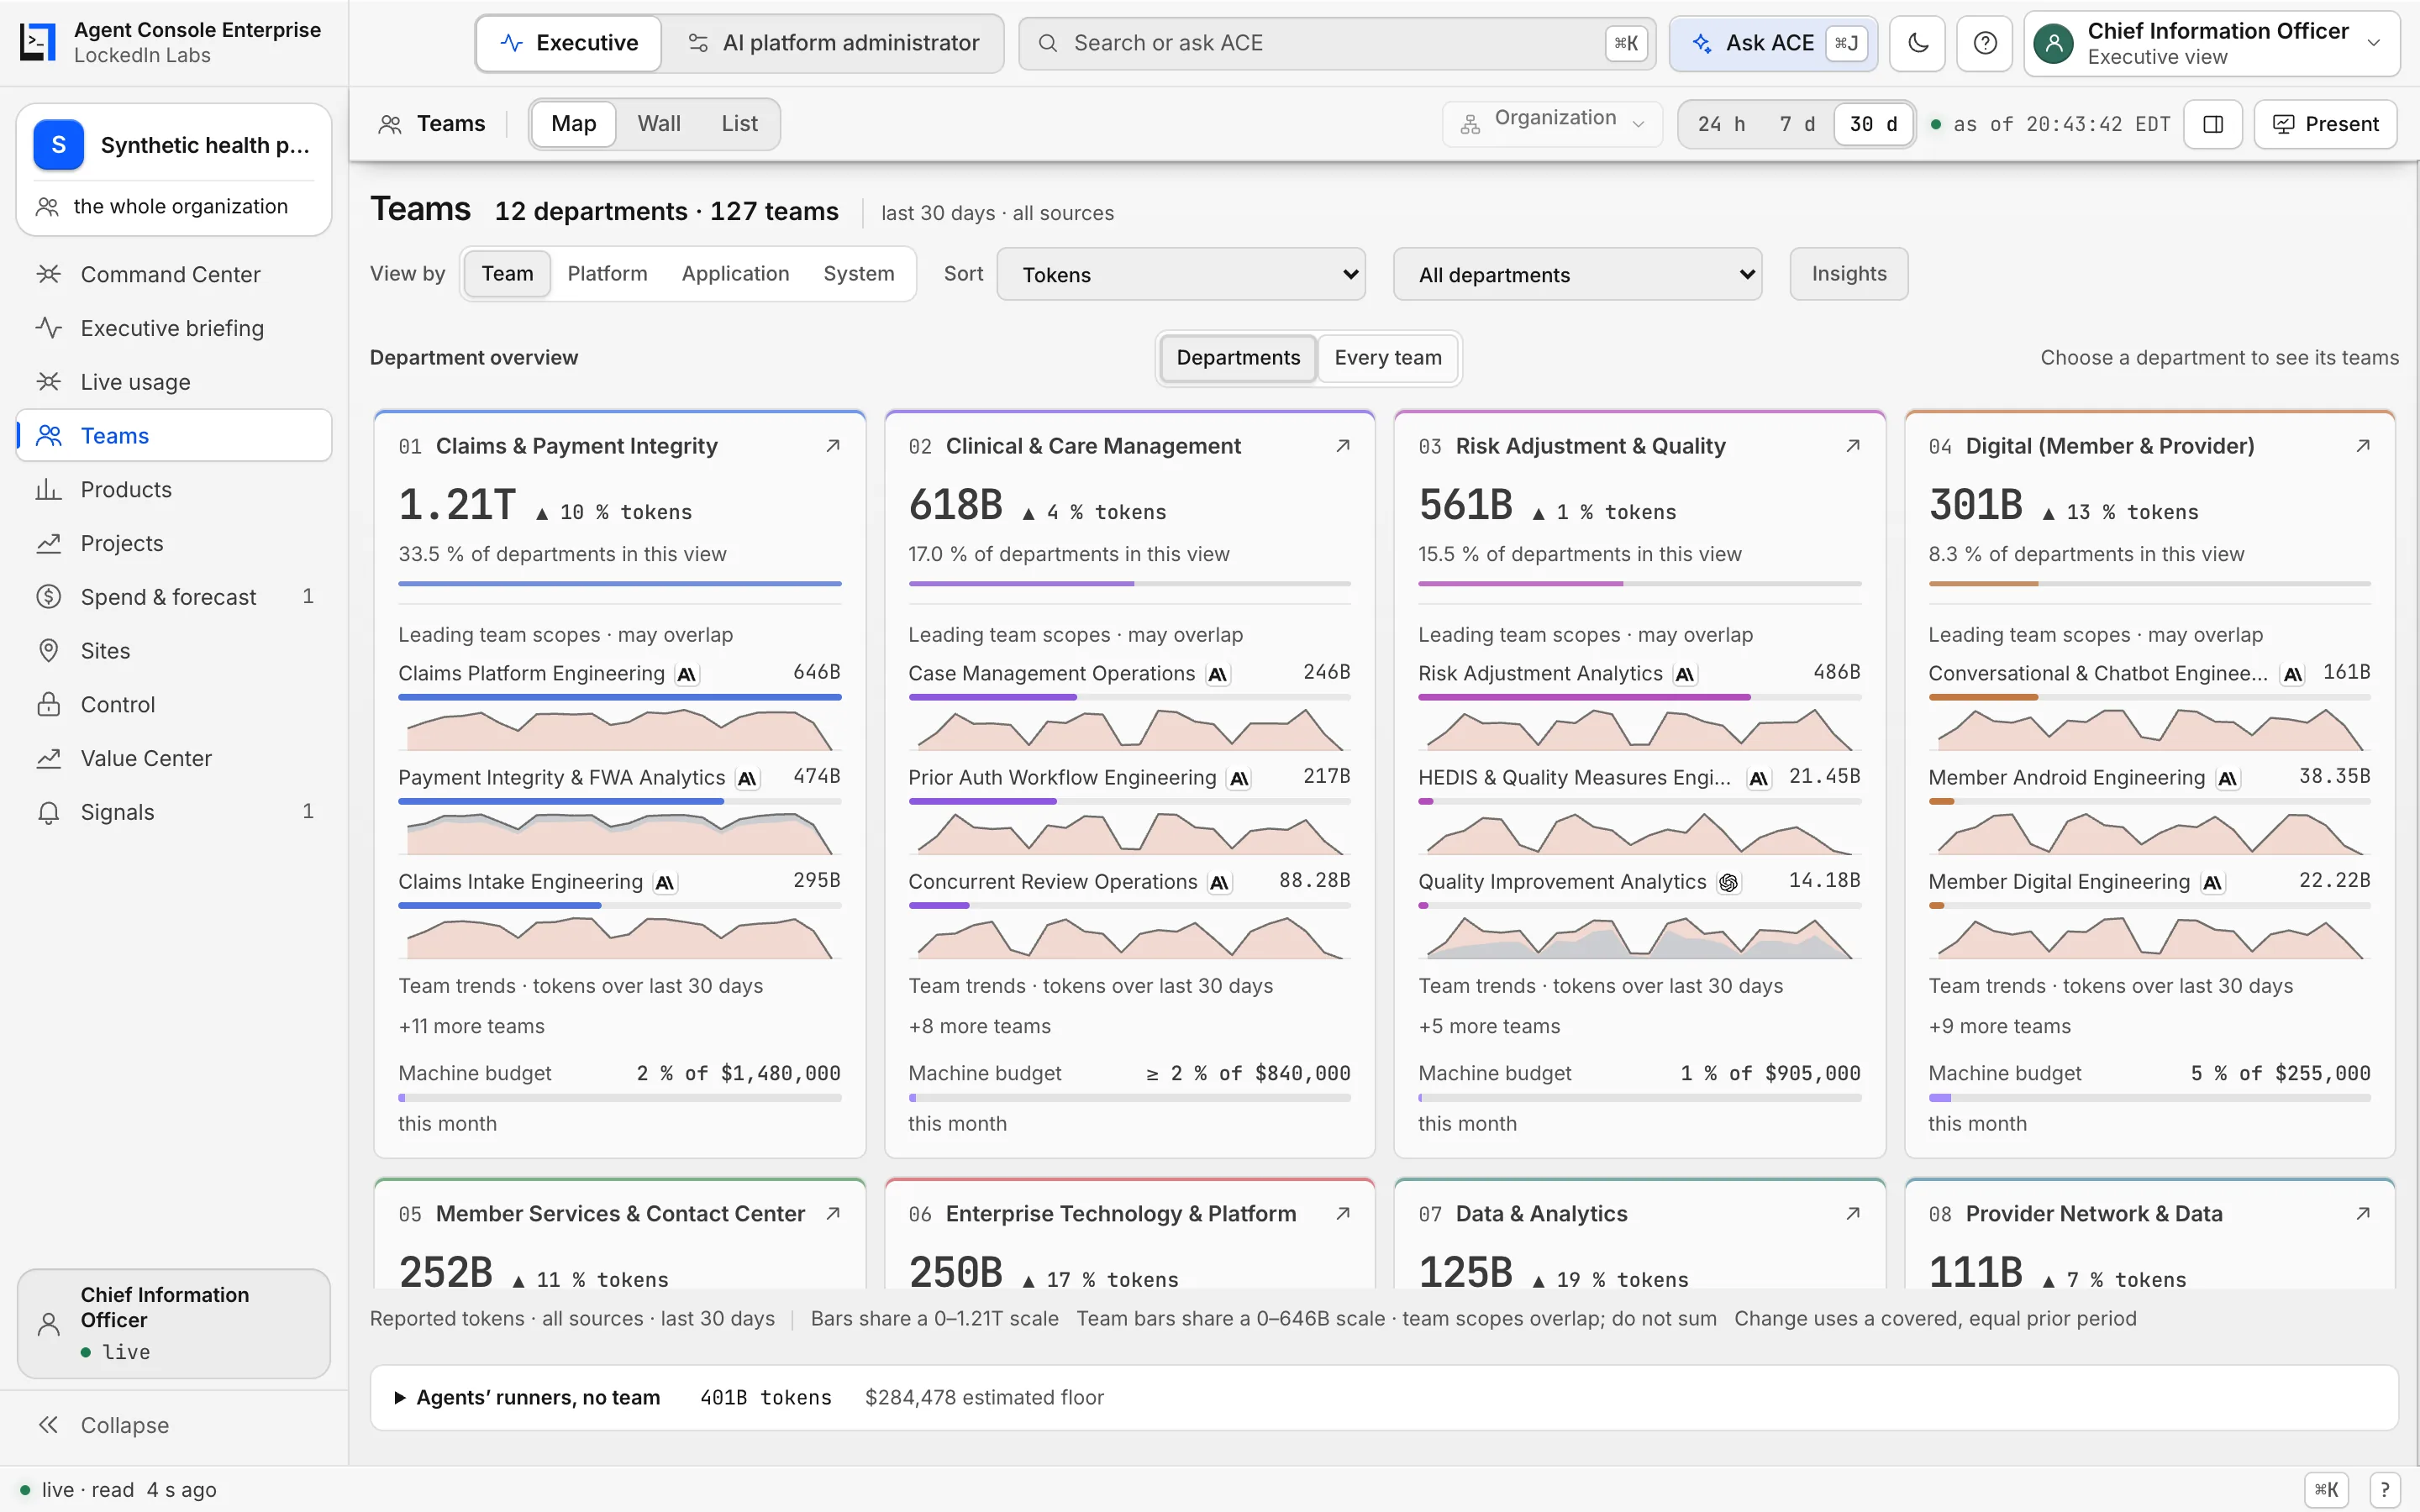Viewport: 2420px width, 1512px height.
Task: Open Data & Analytics arrow icon
Action: click(1852, 1213)
